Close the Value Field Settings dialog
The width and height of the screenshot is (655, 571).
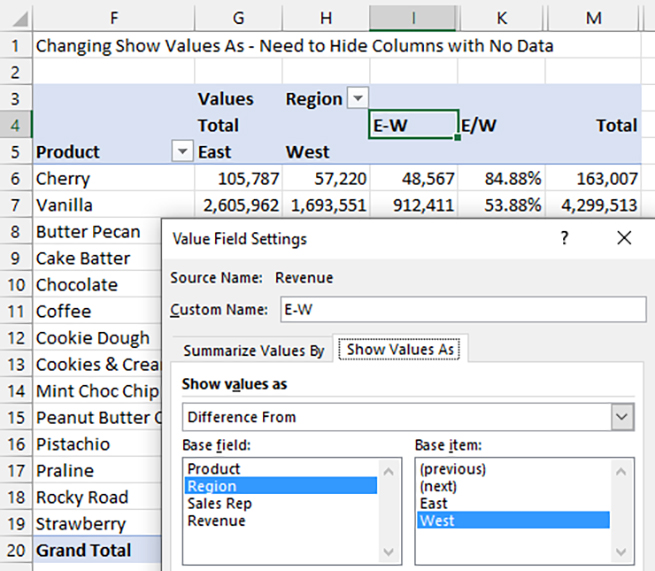pyautogui.click(x=624, y=238)
